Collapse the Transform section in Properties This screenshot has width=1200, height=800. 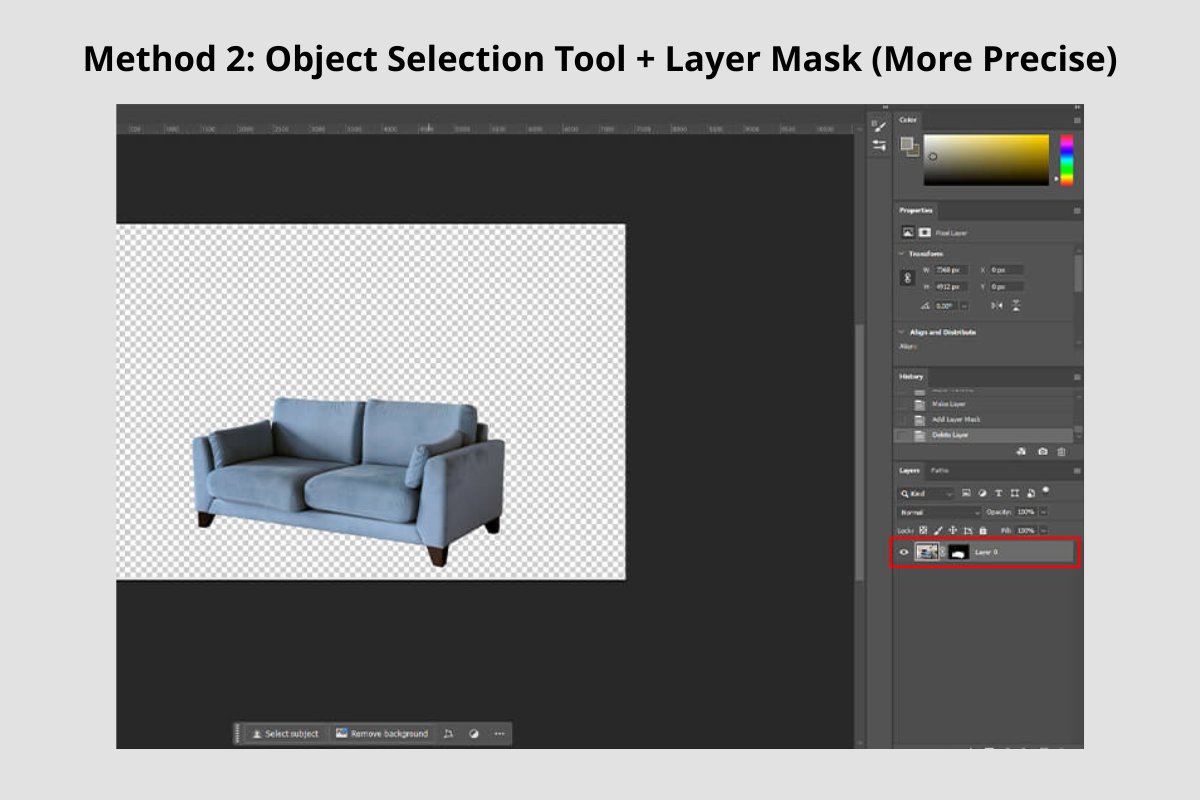(x=901, y=253)
